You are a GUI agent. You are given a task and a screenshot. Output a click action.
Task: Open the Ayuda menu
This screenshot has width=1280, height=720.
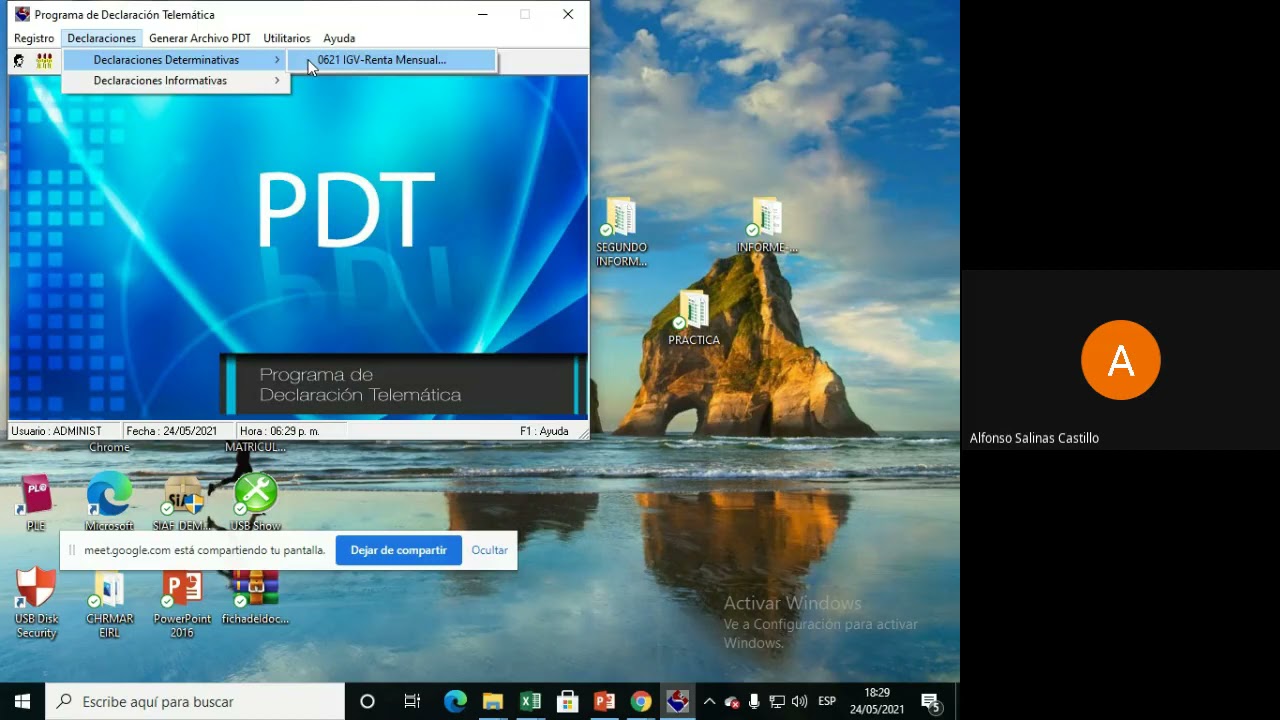[339, 38]
